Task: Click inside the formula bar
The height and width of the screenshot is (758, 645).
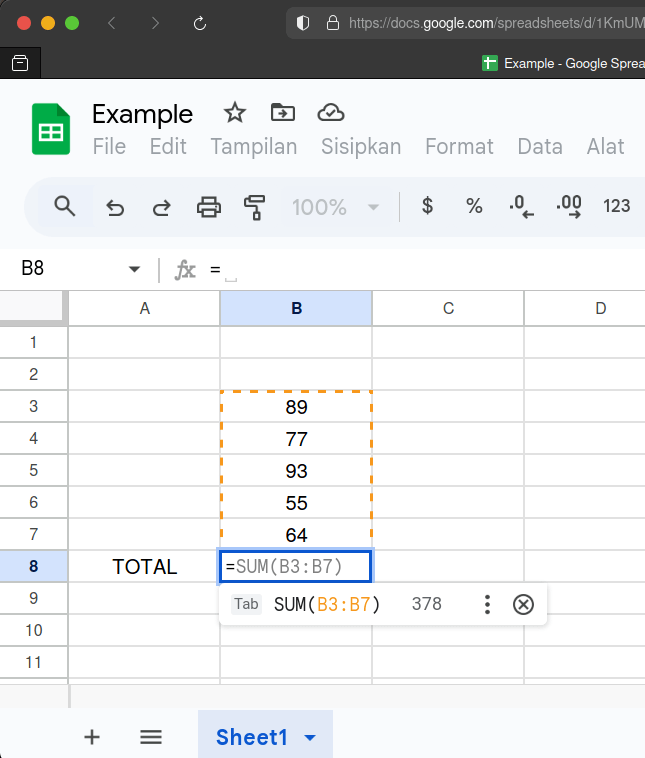Action: pos(425,269)
